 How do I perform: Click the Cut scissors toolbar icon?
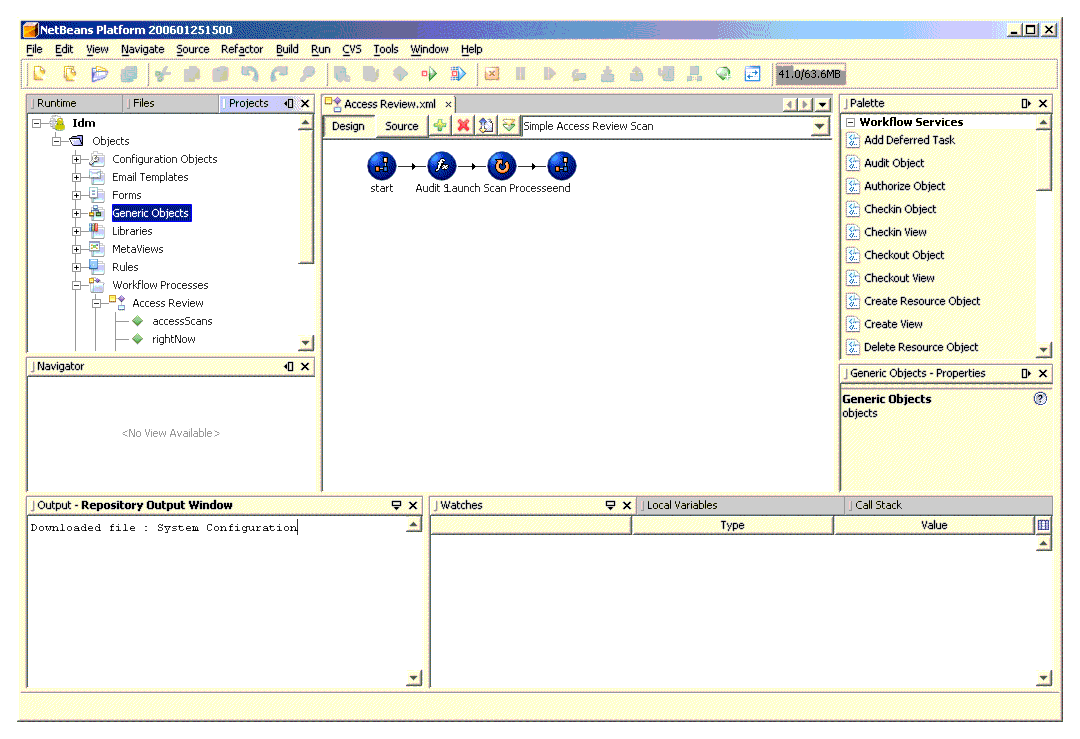pos(163,74)
